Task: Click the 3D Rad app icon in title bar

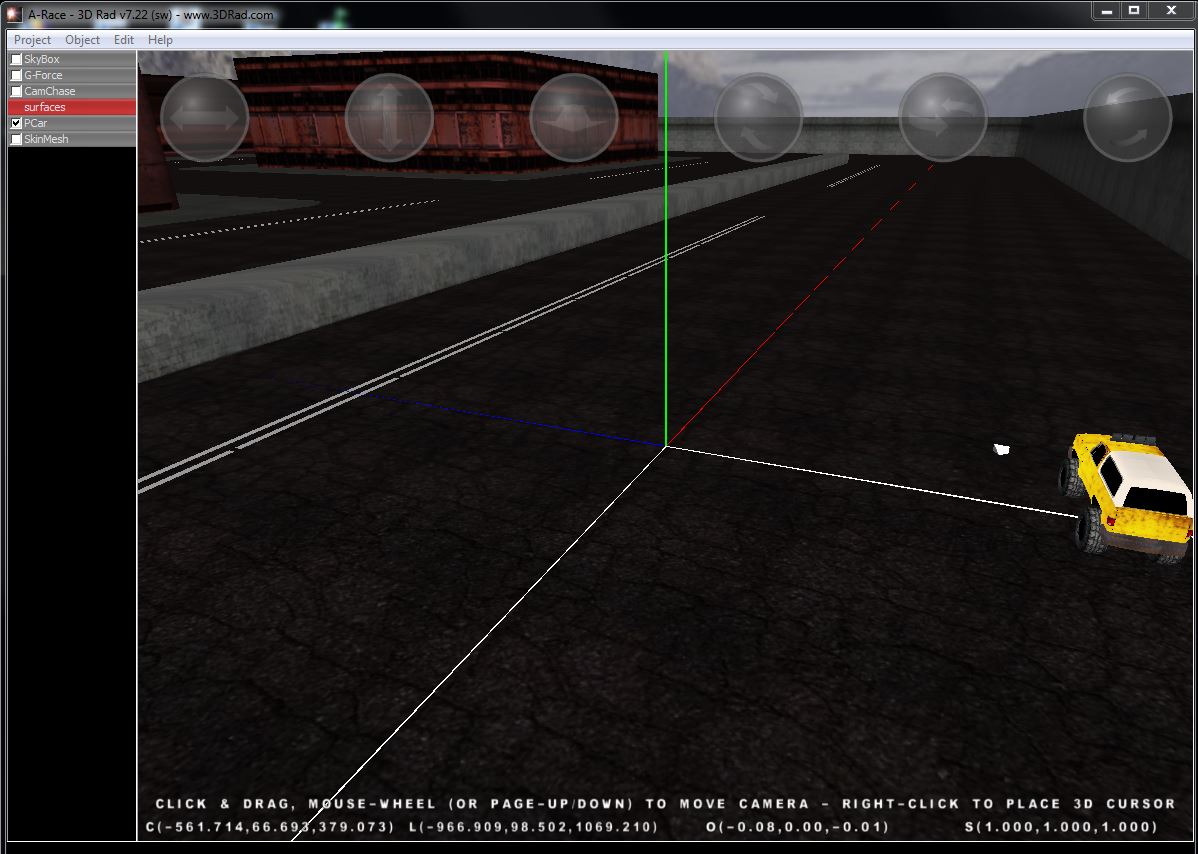Action: tap(14, 15)
